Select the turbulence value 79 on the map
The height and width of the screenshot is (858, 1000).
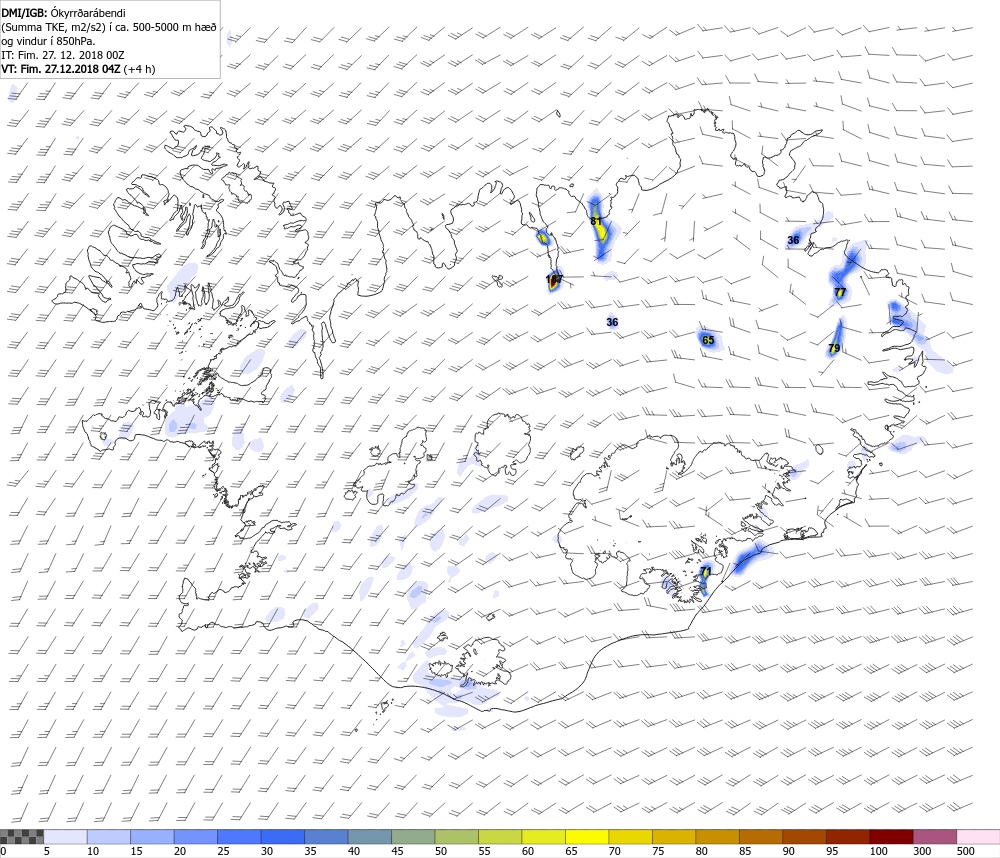834,348
